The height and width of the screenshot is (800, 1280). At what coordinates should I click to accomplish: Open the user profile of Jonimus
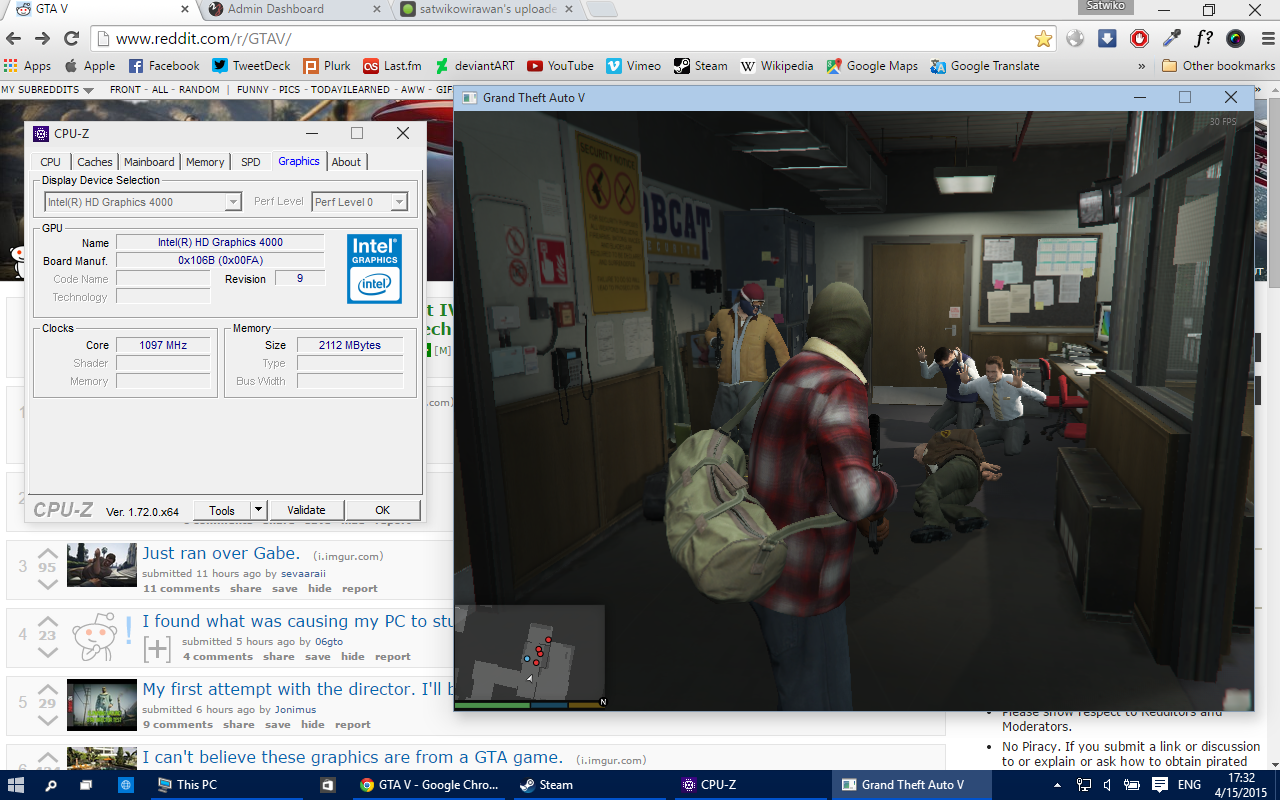(293, 709)
